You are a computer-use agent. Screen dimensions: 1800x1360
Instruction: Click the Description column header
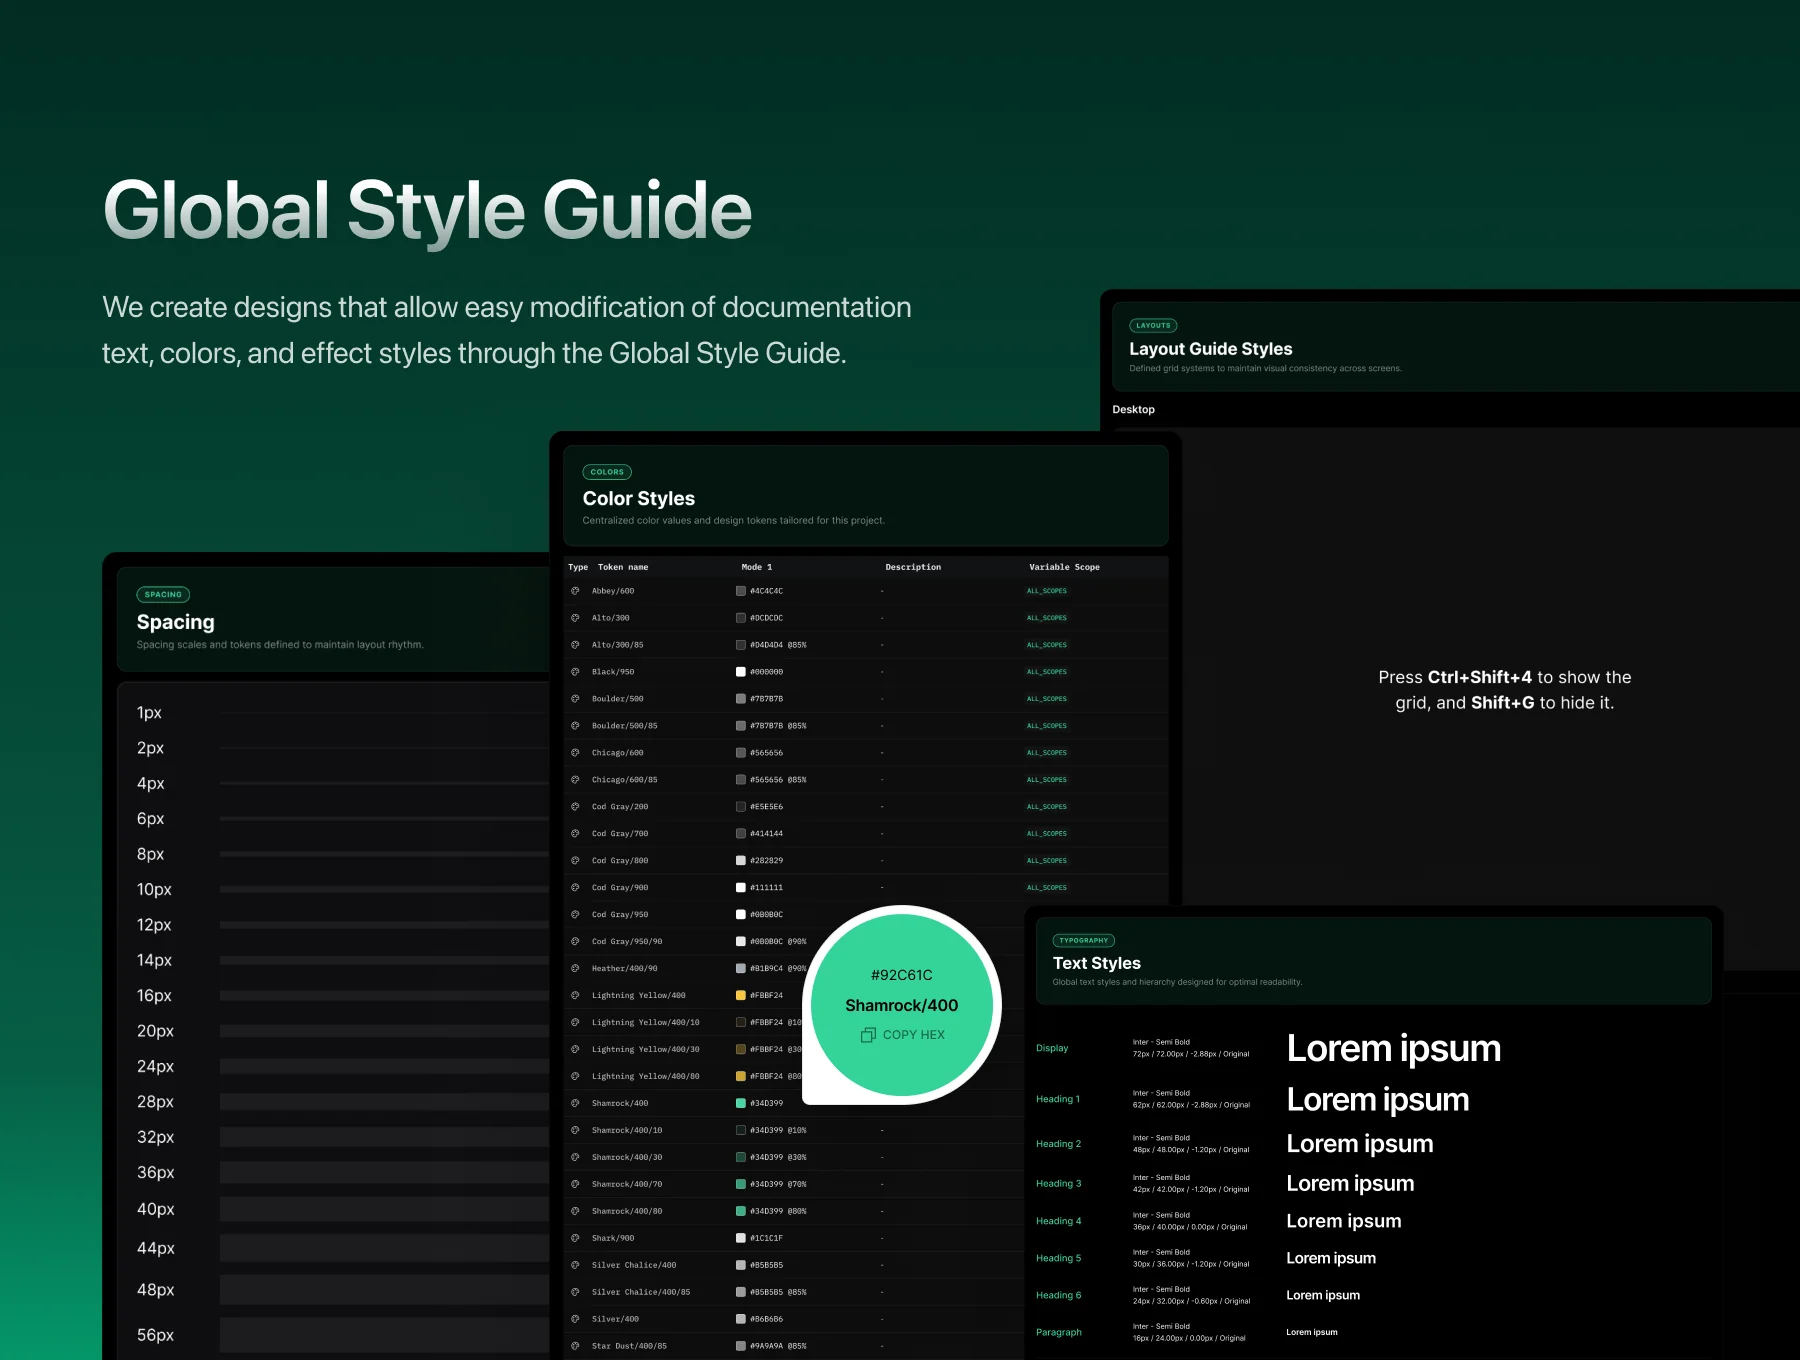pos(913,567)
